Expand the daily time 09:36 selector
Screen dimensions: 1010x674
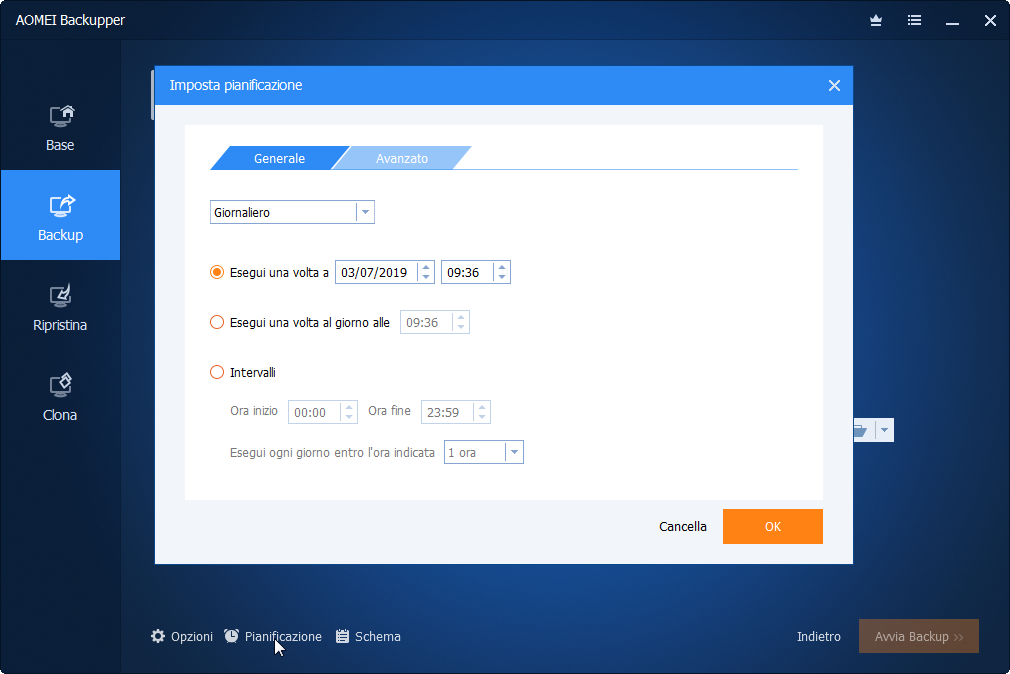459,321
